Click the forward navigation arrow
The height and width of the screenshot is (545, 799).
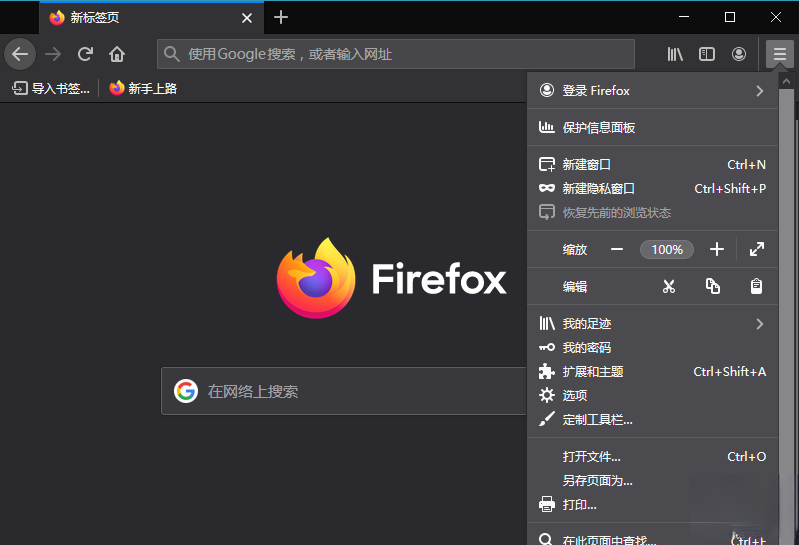coord(53,54)
